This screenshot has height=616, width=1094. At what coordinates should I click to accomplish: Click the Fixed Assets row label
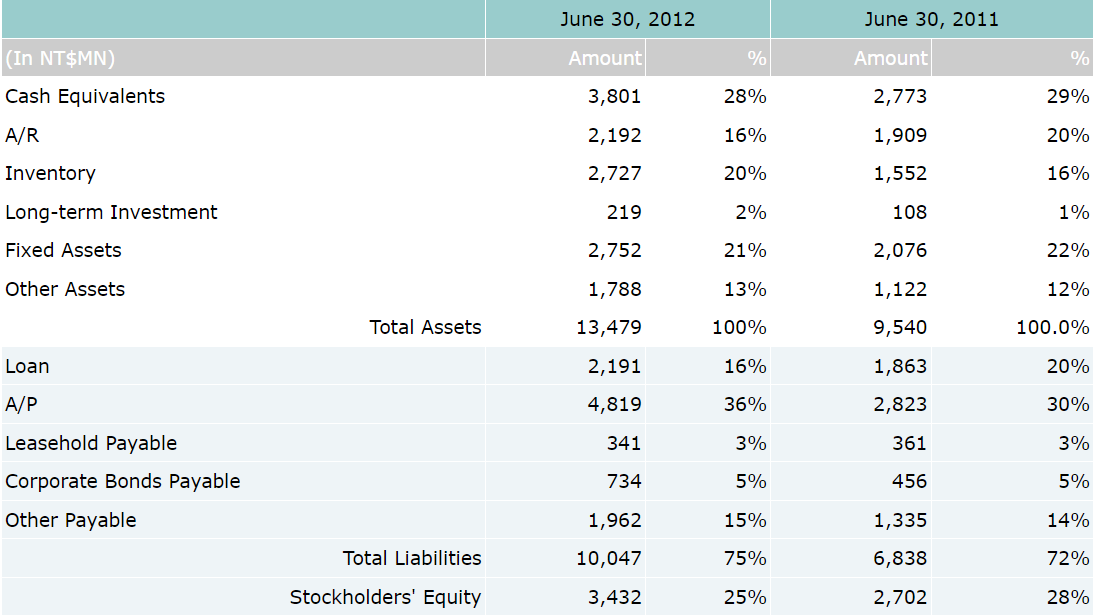pos(63,250)
